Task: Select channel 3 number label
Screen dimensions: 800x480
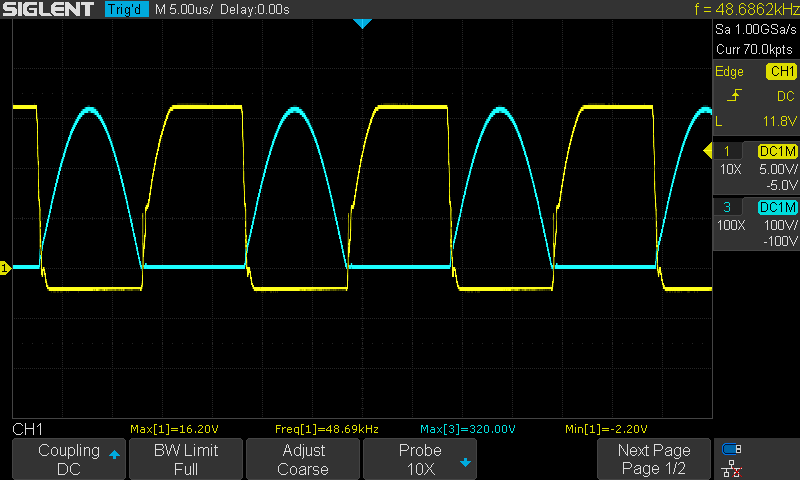Action: click(x=727, y=207)
